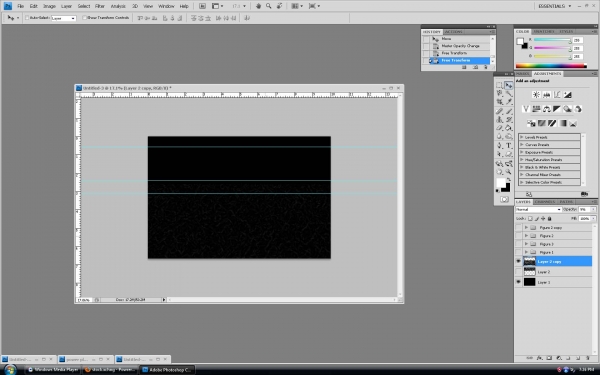600x375 pixels.
Task: Open the Analysis menu
Action: (118, 6)
